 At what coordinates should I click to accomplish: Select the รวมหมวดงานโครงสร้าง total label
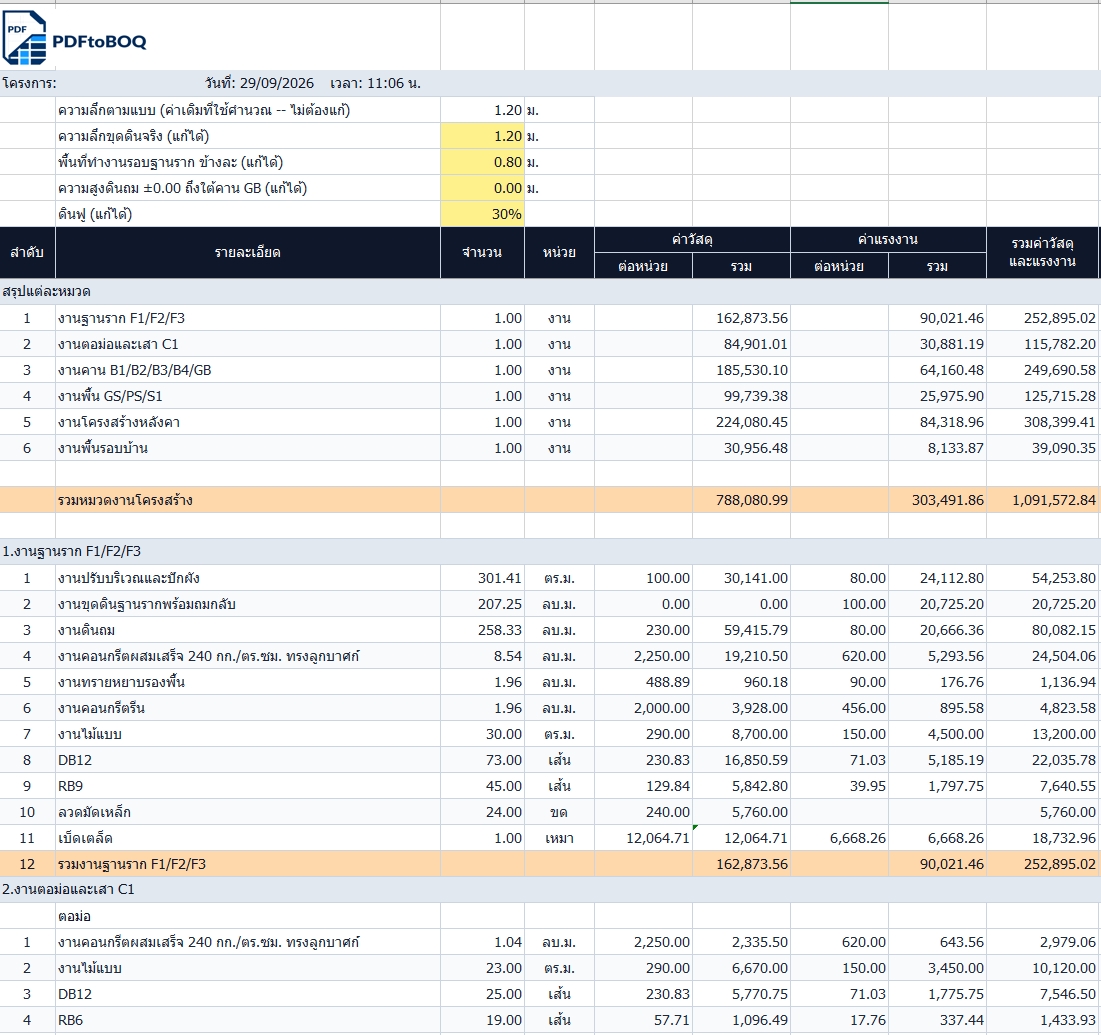click(125, 500)
